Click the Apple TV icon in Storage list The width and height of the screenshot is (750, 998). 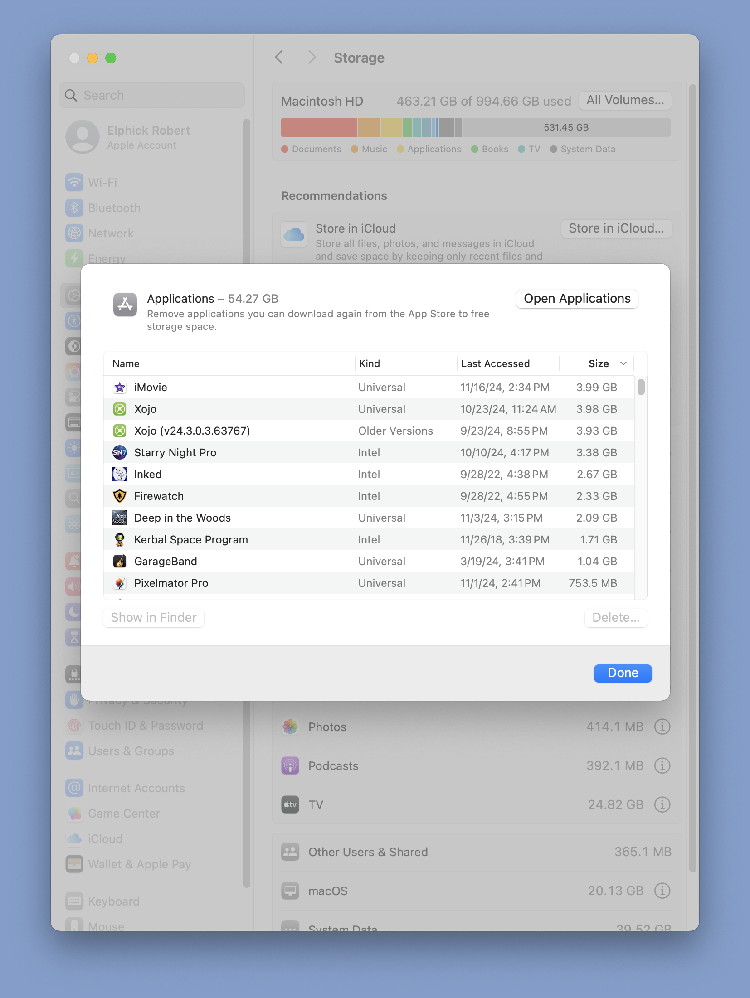pos(290,804)
